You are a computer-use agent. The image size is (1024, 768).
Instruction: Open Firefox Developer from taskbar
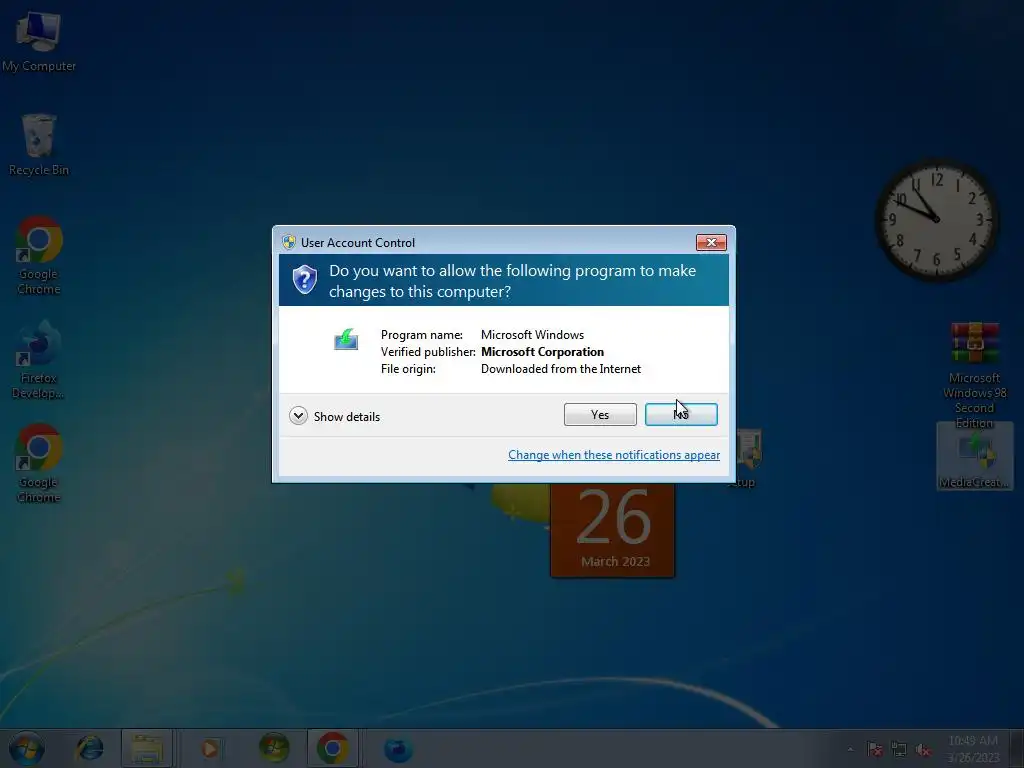[398, 748]
